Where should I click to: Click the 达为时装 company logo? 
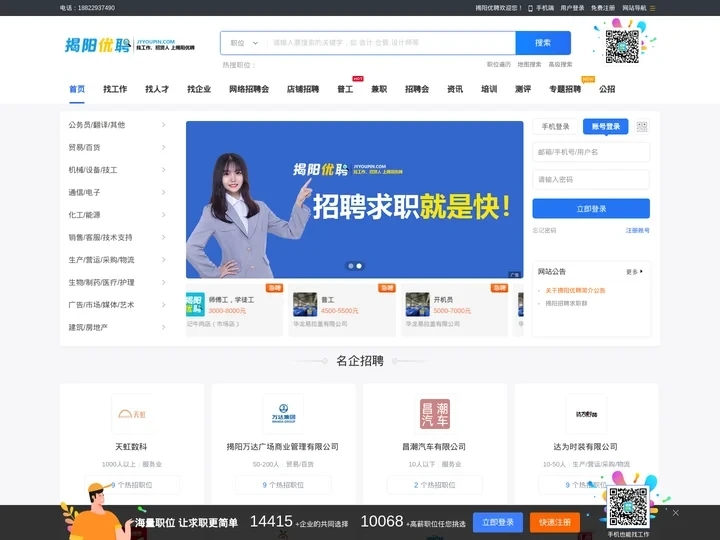coord(586,414)
